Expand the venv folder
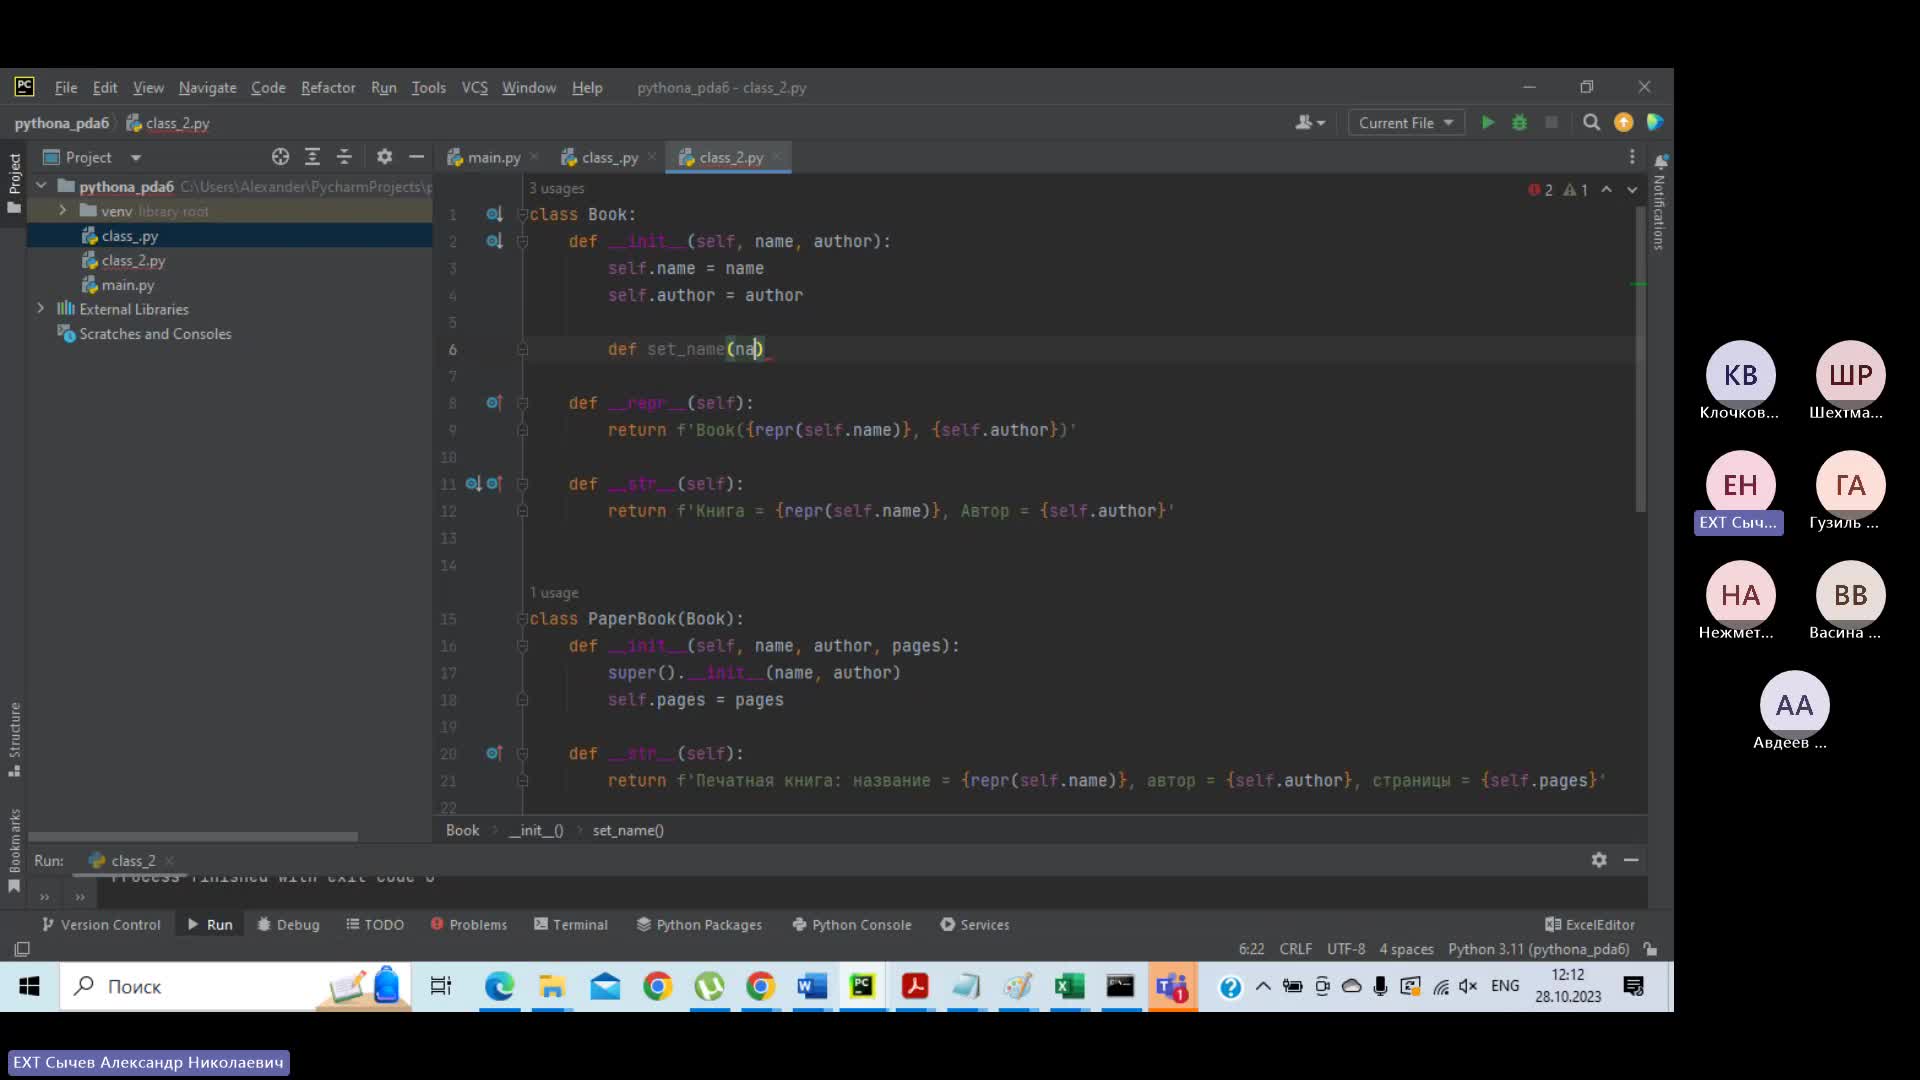This screenshot has height=1080, width=1920. point(62,211)
